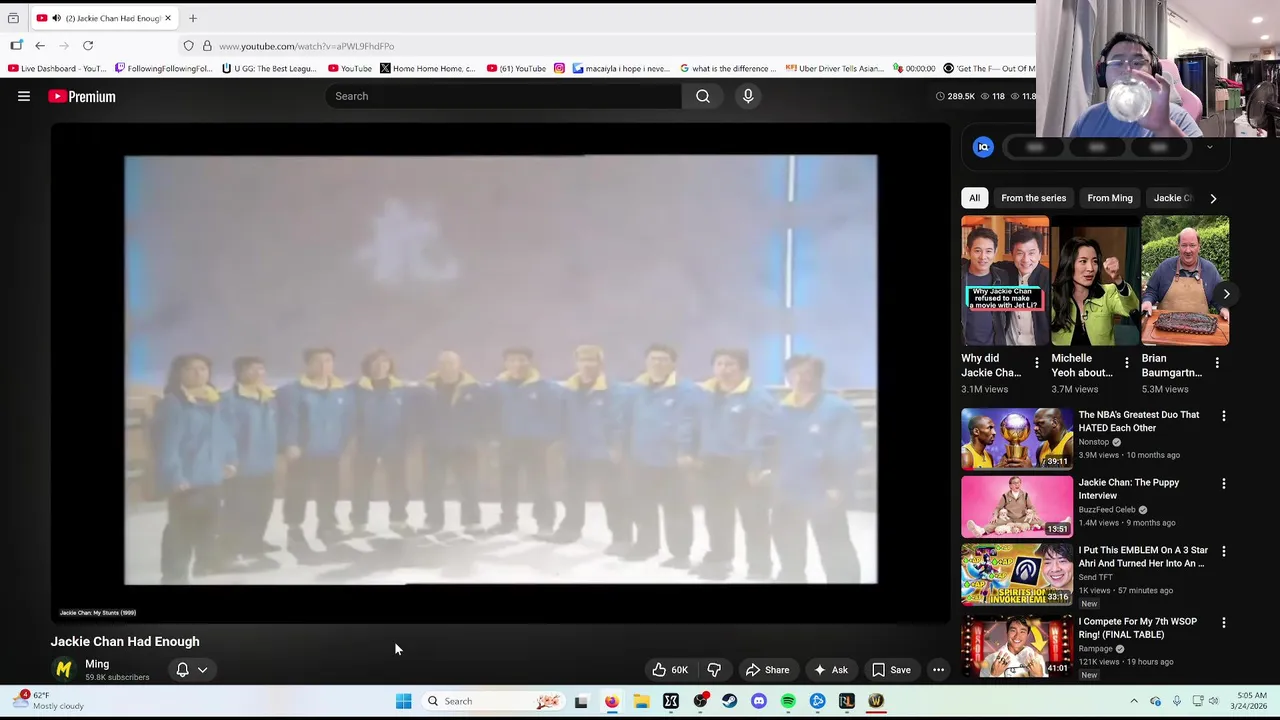Toggle the notification bell for Ming

coord(182,670)
